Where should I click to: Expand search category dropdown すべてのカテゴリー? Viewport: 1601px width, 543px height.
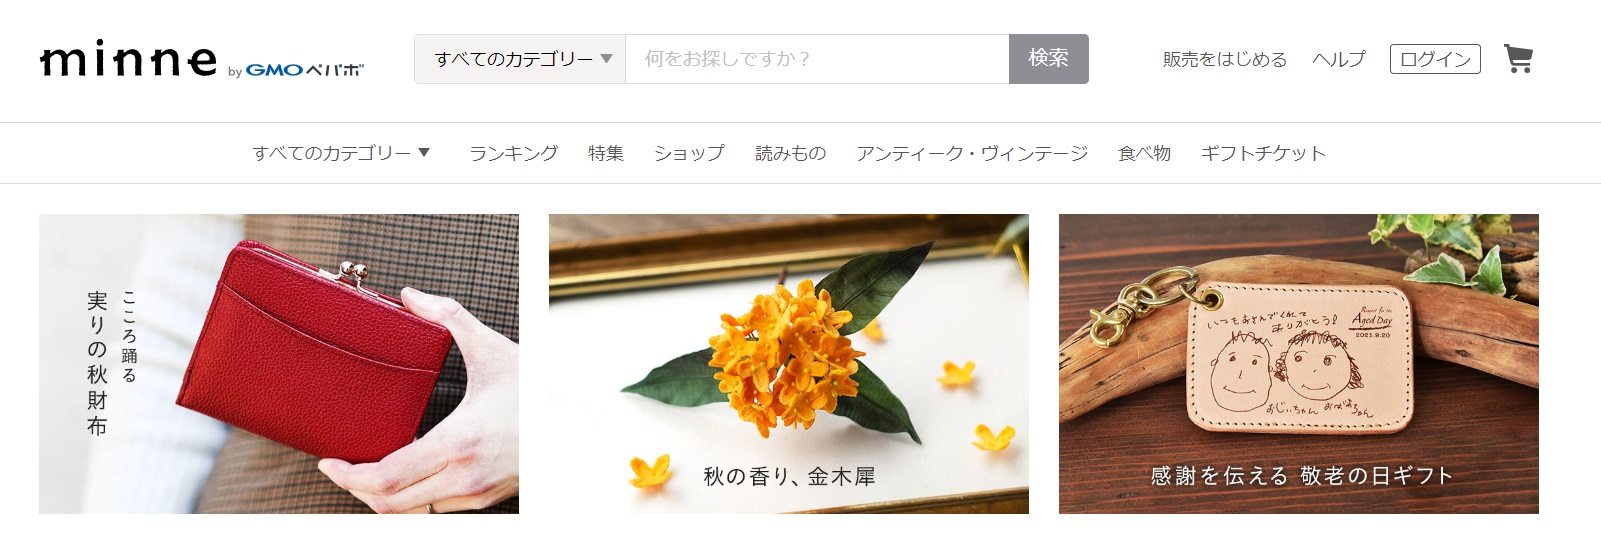(520, 59)
